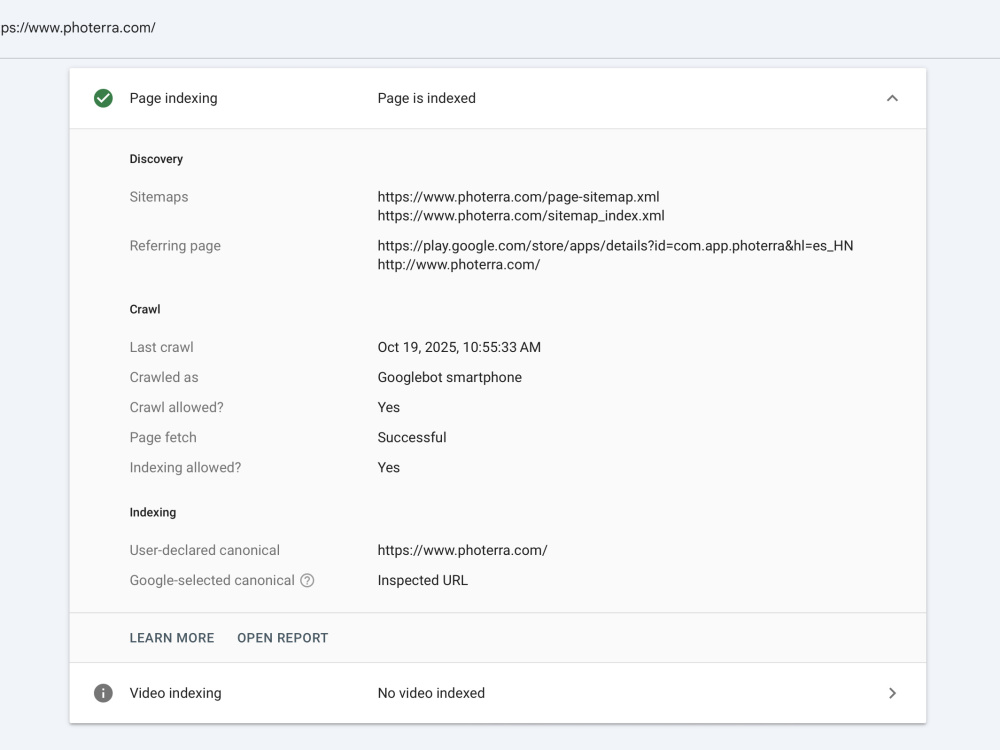The height and width of the screenshot is (750, 1000).
Task: Expand the Video indexing row arrow
Action: coord(892,693)
